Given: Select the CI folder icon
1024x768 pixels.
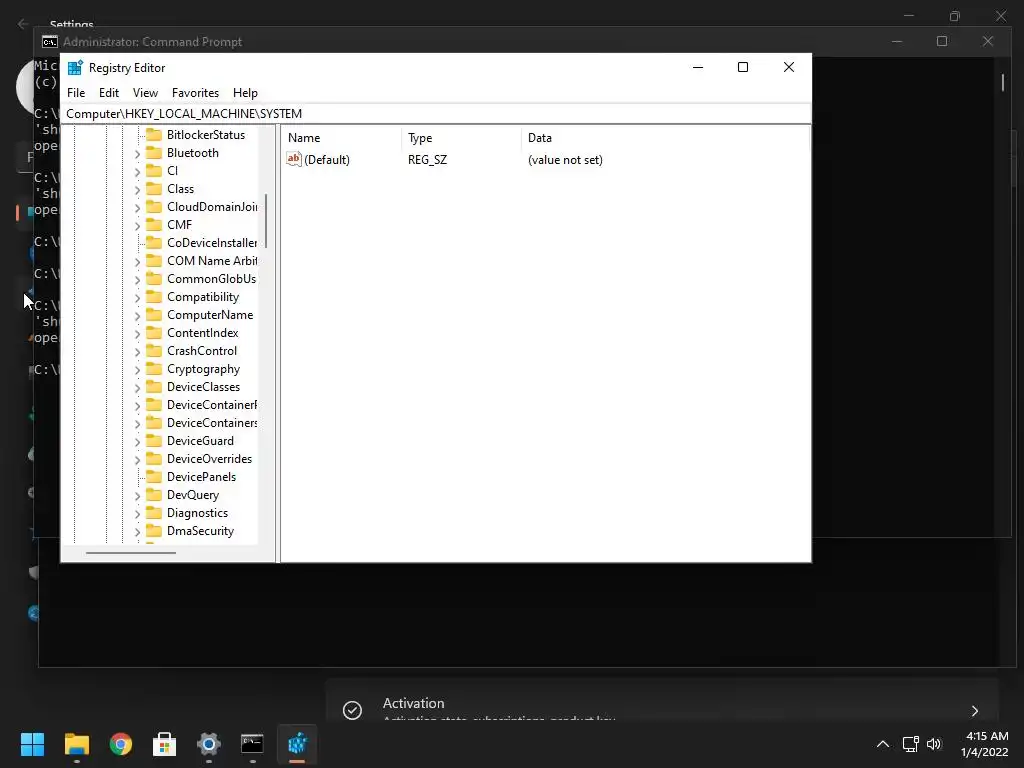Looking at the screenshot, I should tap(153, 170).
